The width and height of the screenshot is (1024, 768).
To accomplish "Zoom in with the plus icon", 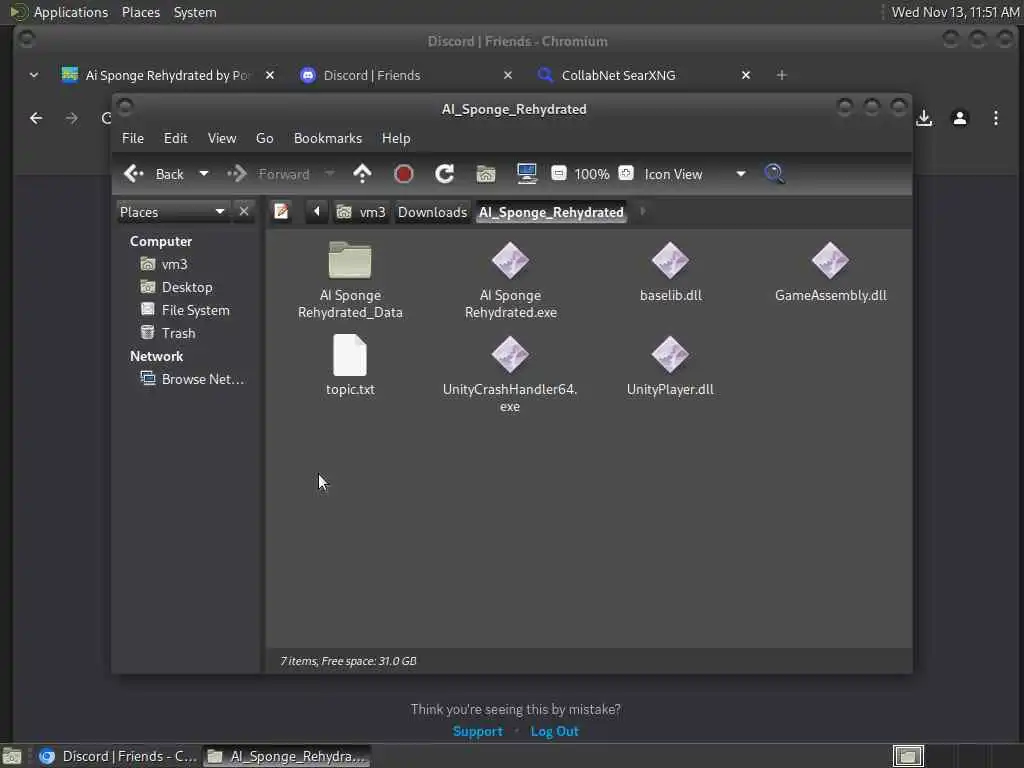I will tap(626, 174).
